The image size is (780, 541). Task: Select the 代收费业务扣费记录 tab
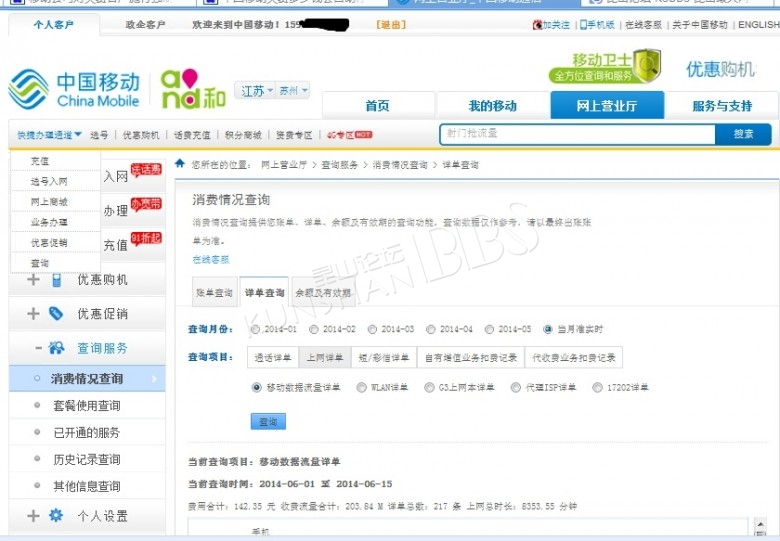(574, 358)
